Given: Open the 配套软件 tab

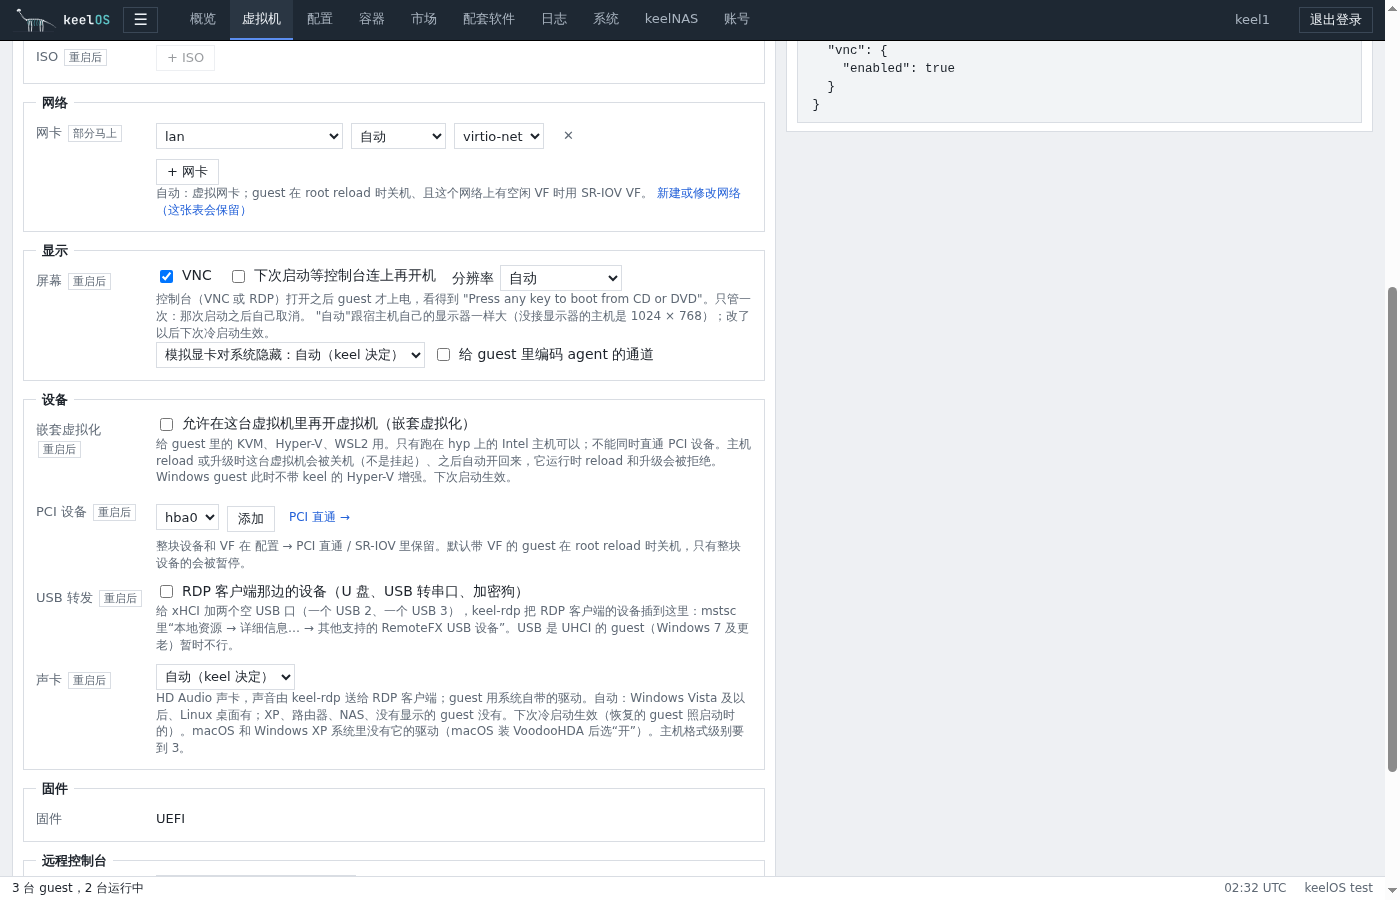Looking at the screenshot, I should (489, 19).
